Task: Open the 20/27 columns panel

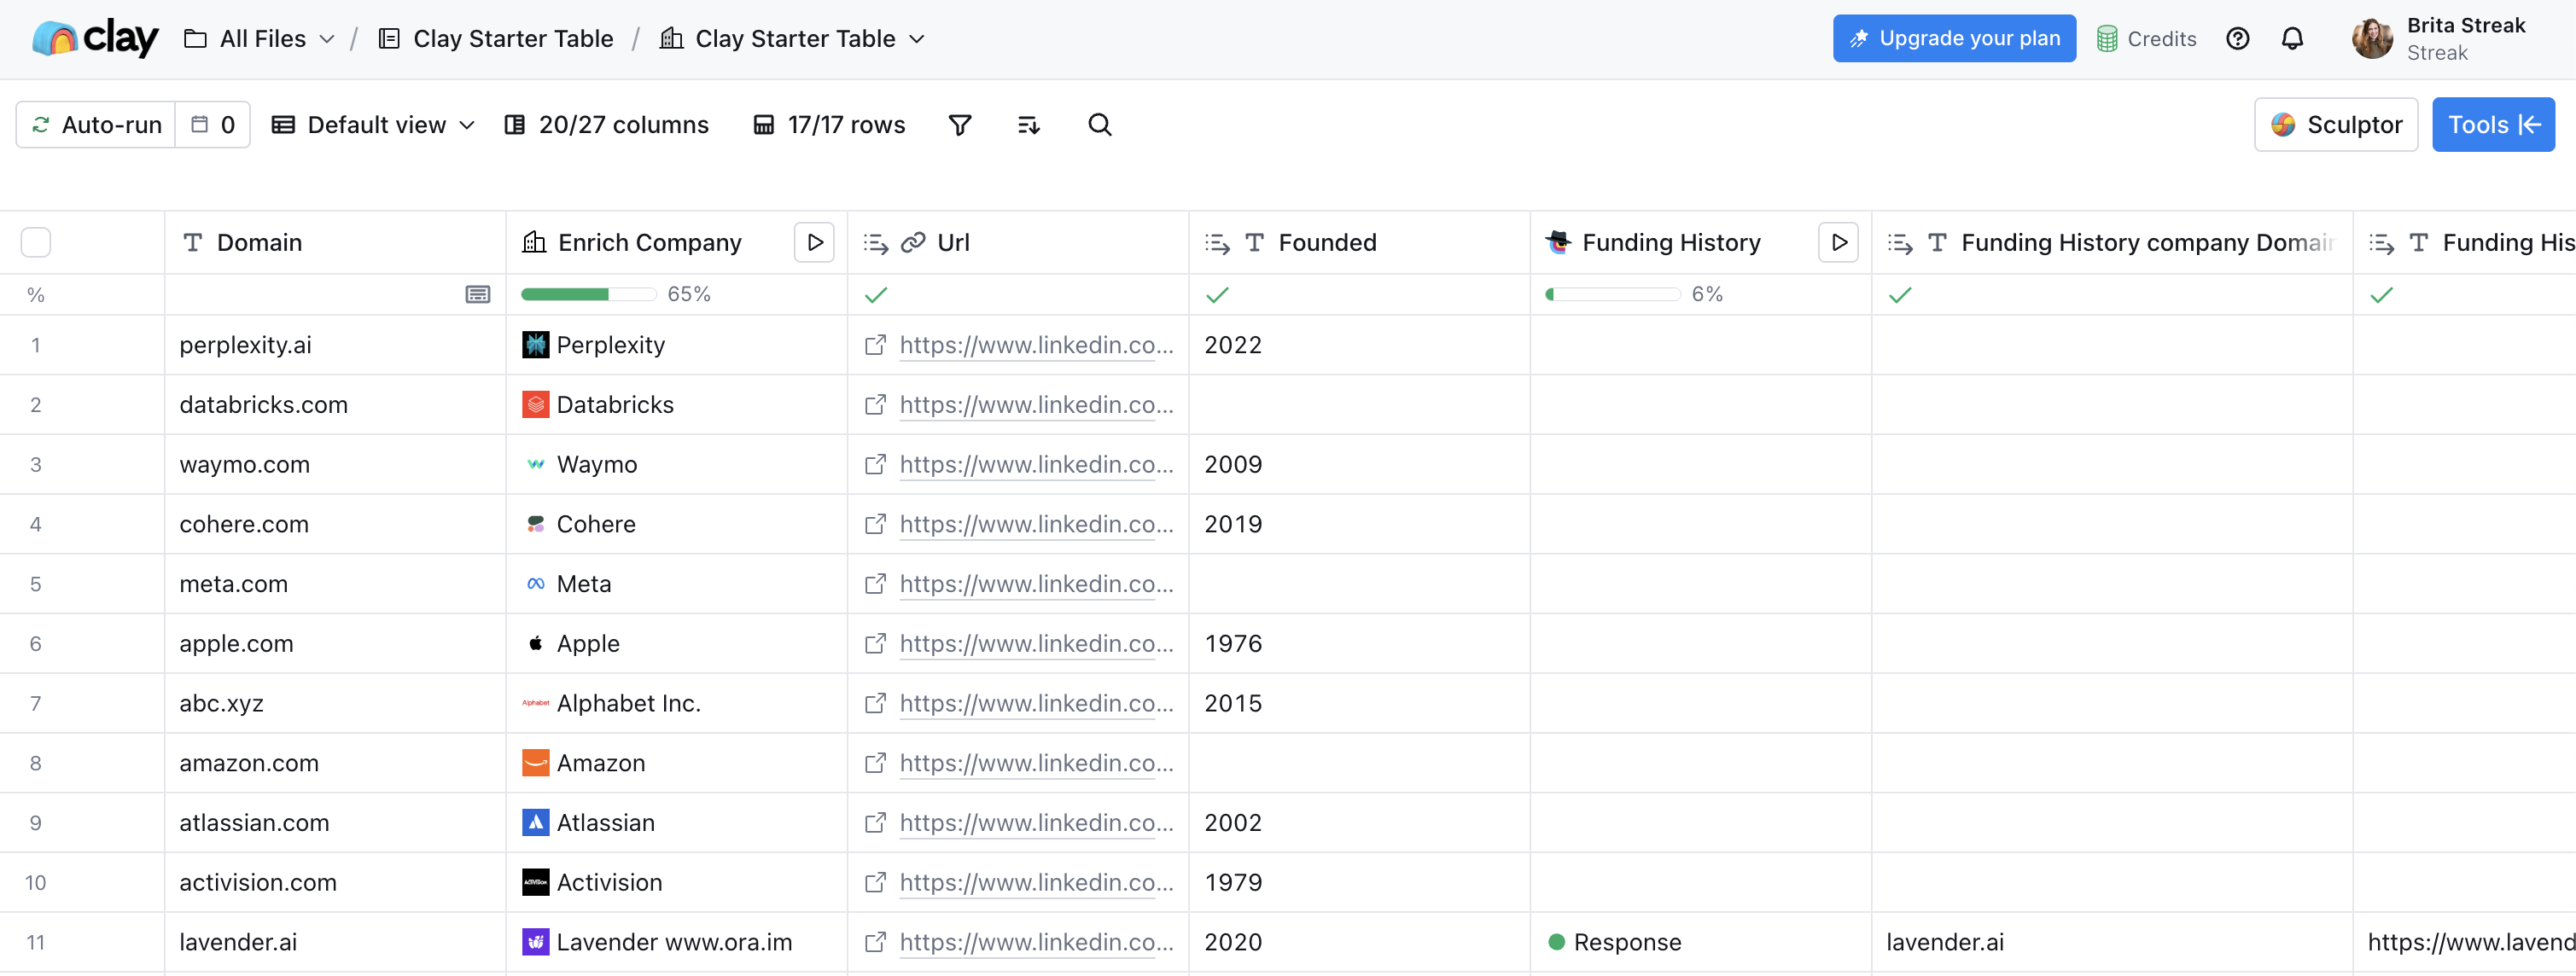Action: click(x=606, y=124)
